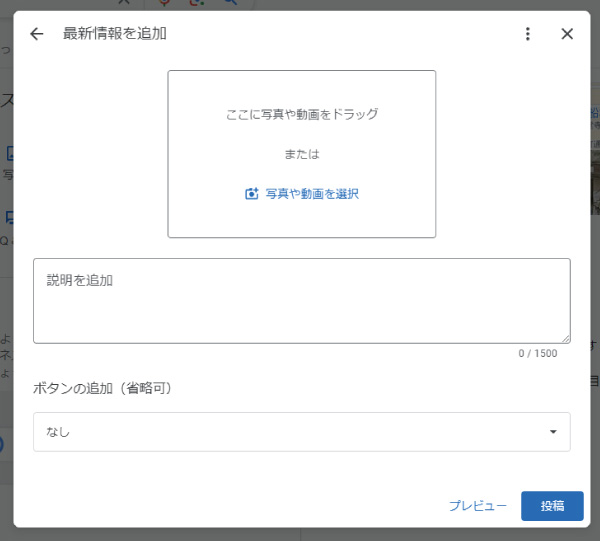Click the blue photo icon behind dialog's left edge
Image resolution: width=600 pixels, height=541 pixels.
click(x=8, y=154)
